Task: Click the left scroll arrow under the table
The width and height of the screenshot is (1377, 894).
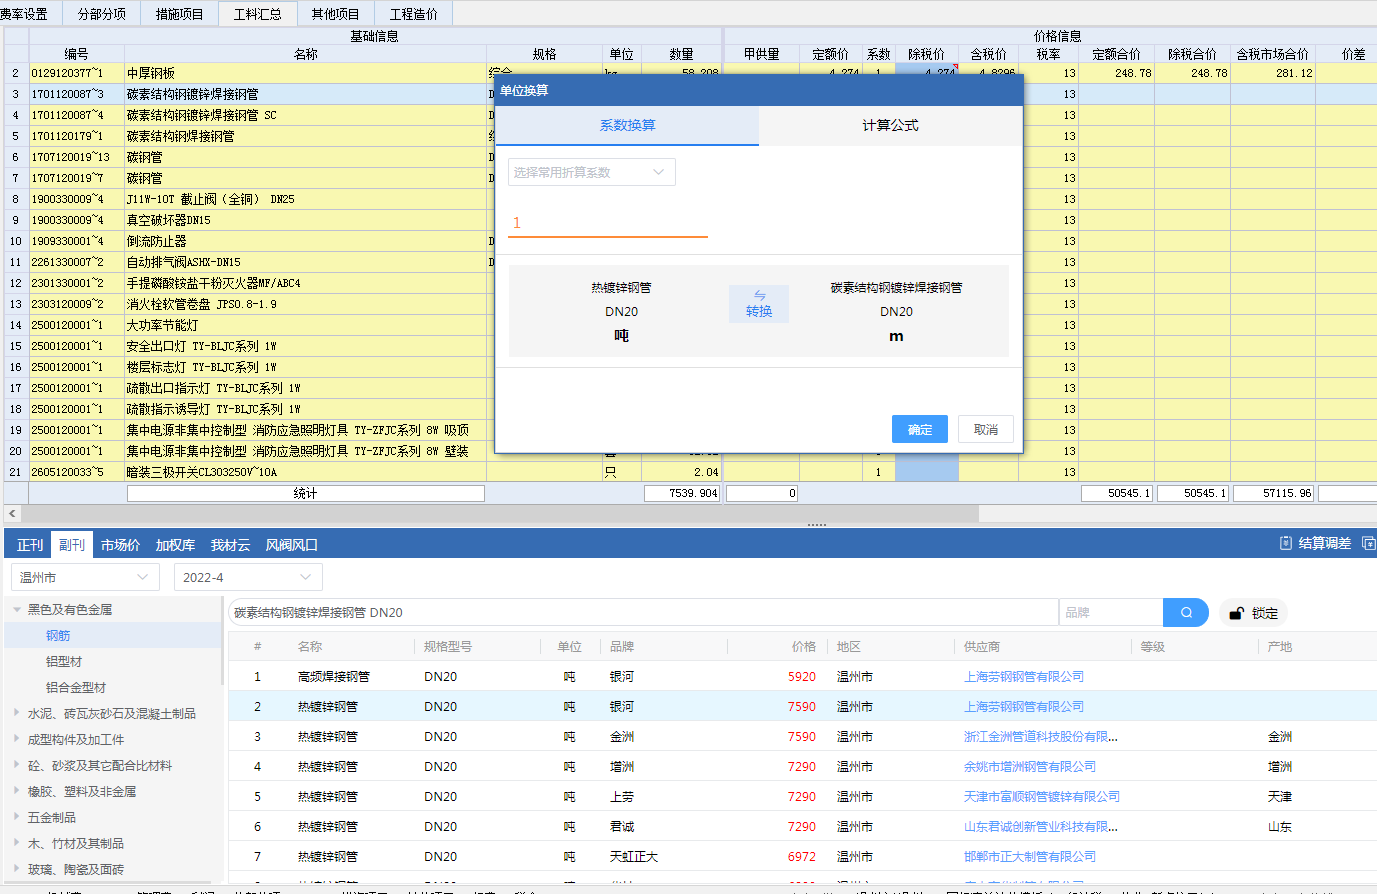Action: pos(12,513)
